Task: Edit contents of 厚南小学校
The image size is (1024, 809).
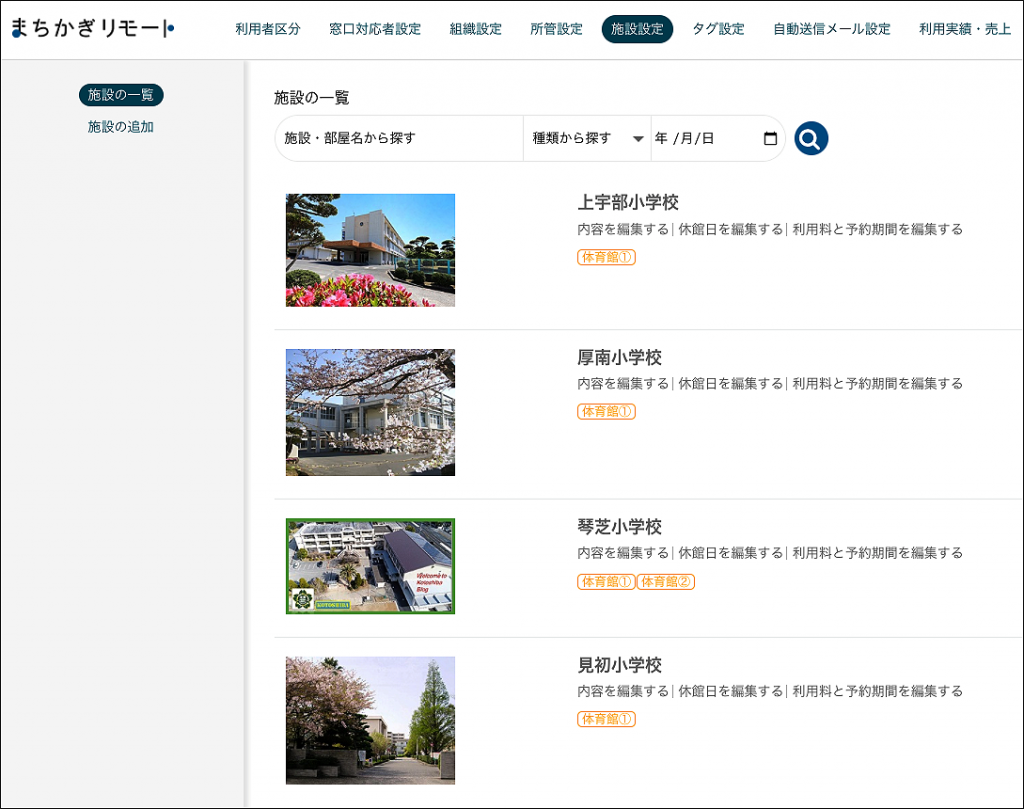Action: click(x=623, y=383)
